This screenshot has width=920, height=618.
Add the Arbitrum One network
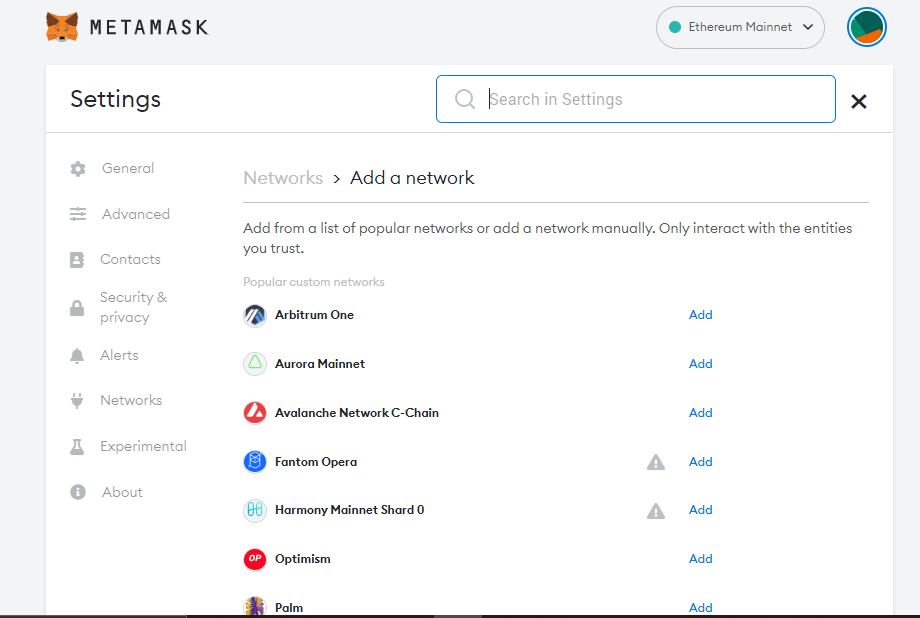tap(701, 315)
